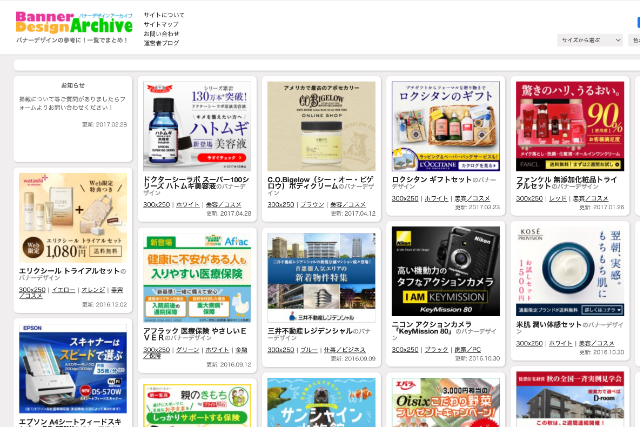The image size is (640, 427).
Task: Click イエロー tag under エリクシール card
Action: [x=63, y=289]
